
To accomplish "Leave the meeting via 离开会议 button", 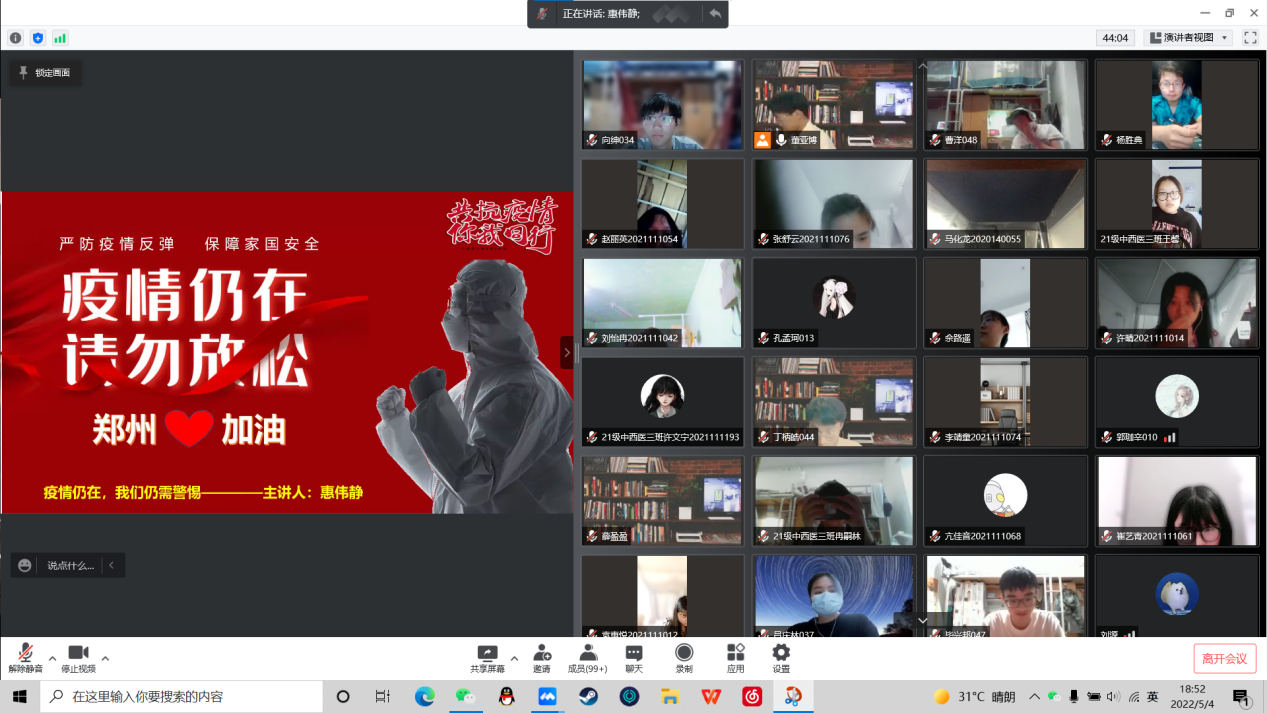I will click(x=1224, y=658).
